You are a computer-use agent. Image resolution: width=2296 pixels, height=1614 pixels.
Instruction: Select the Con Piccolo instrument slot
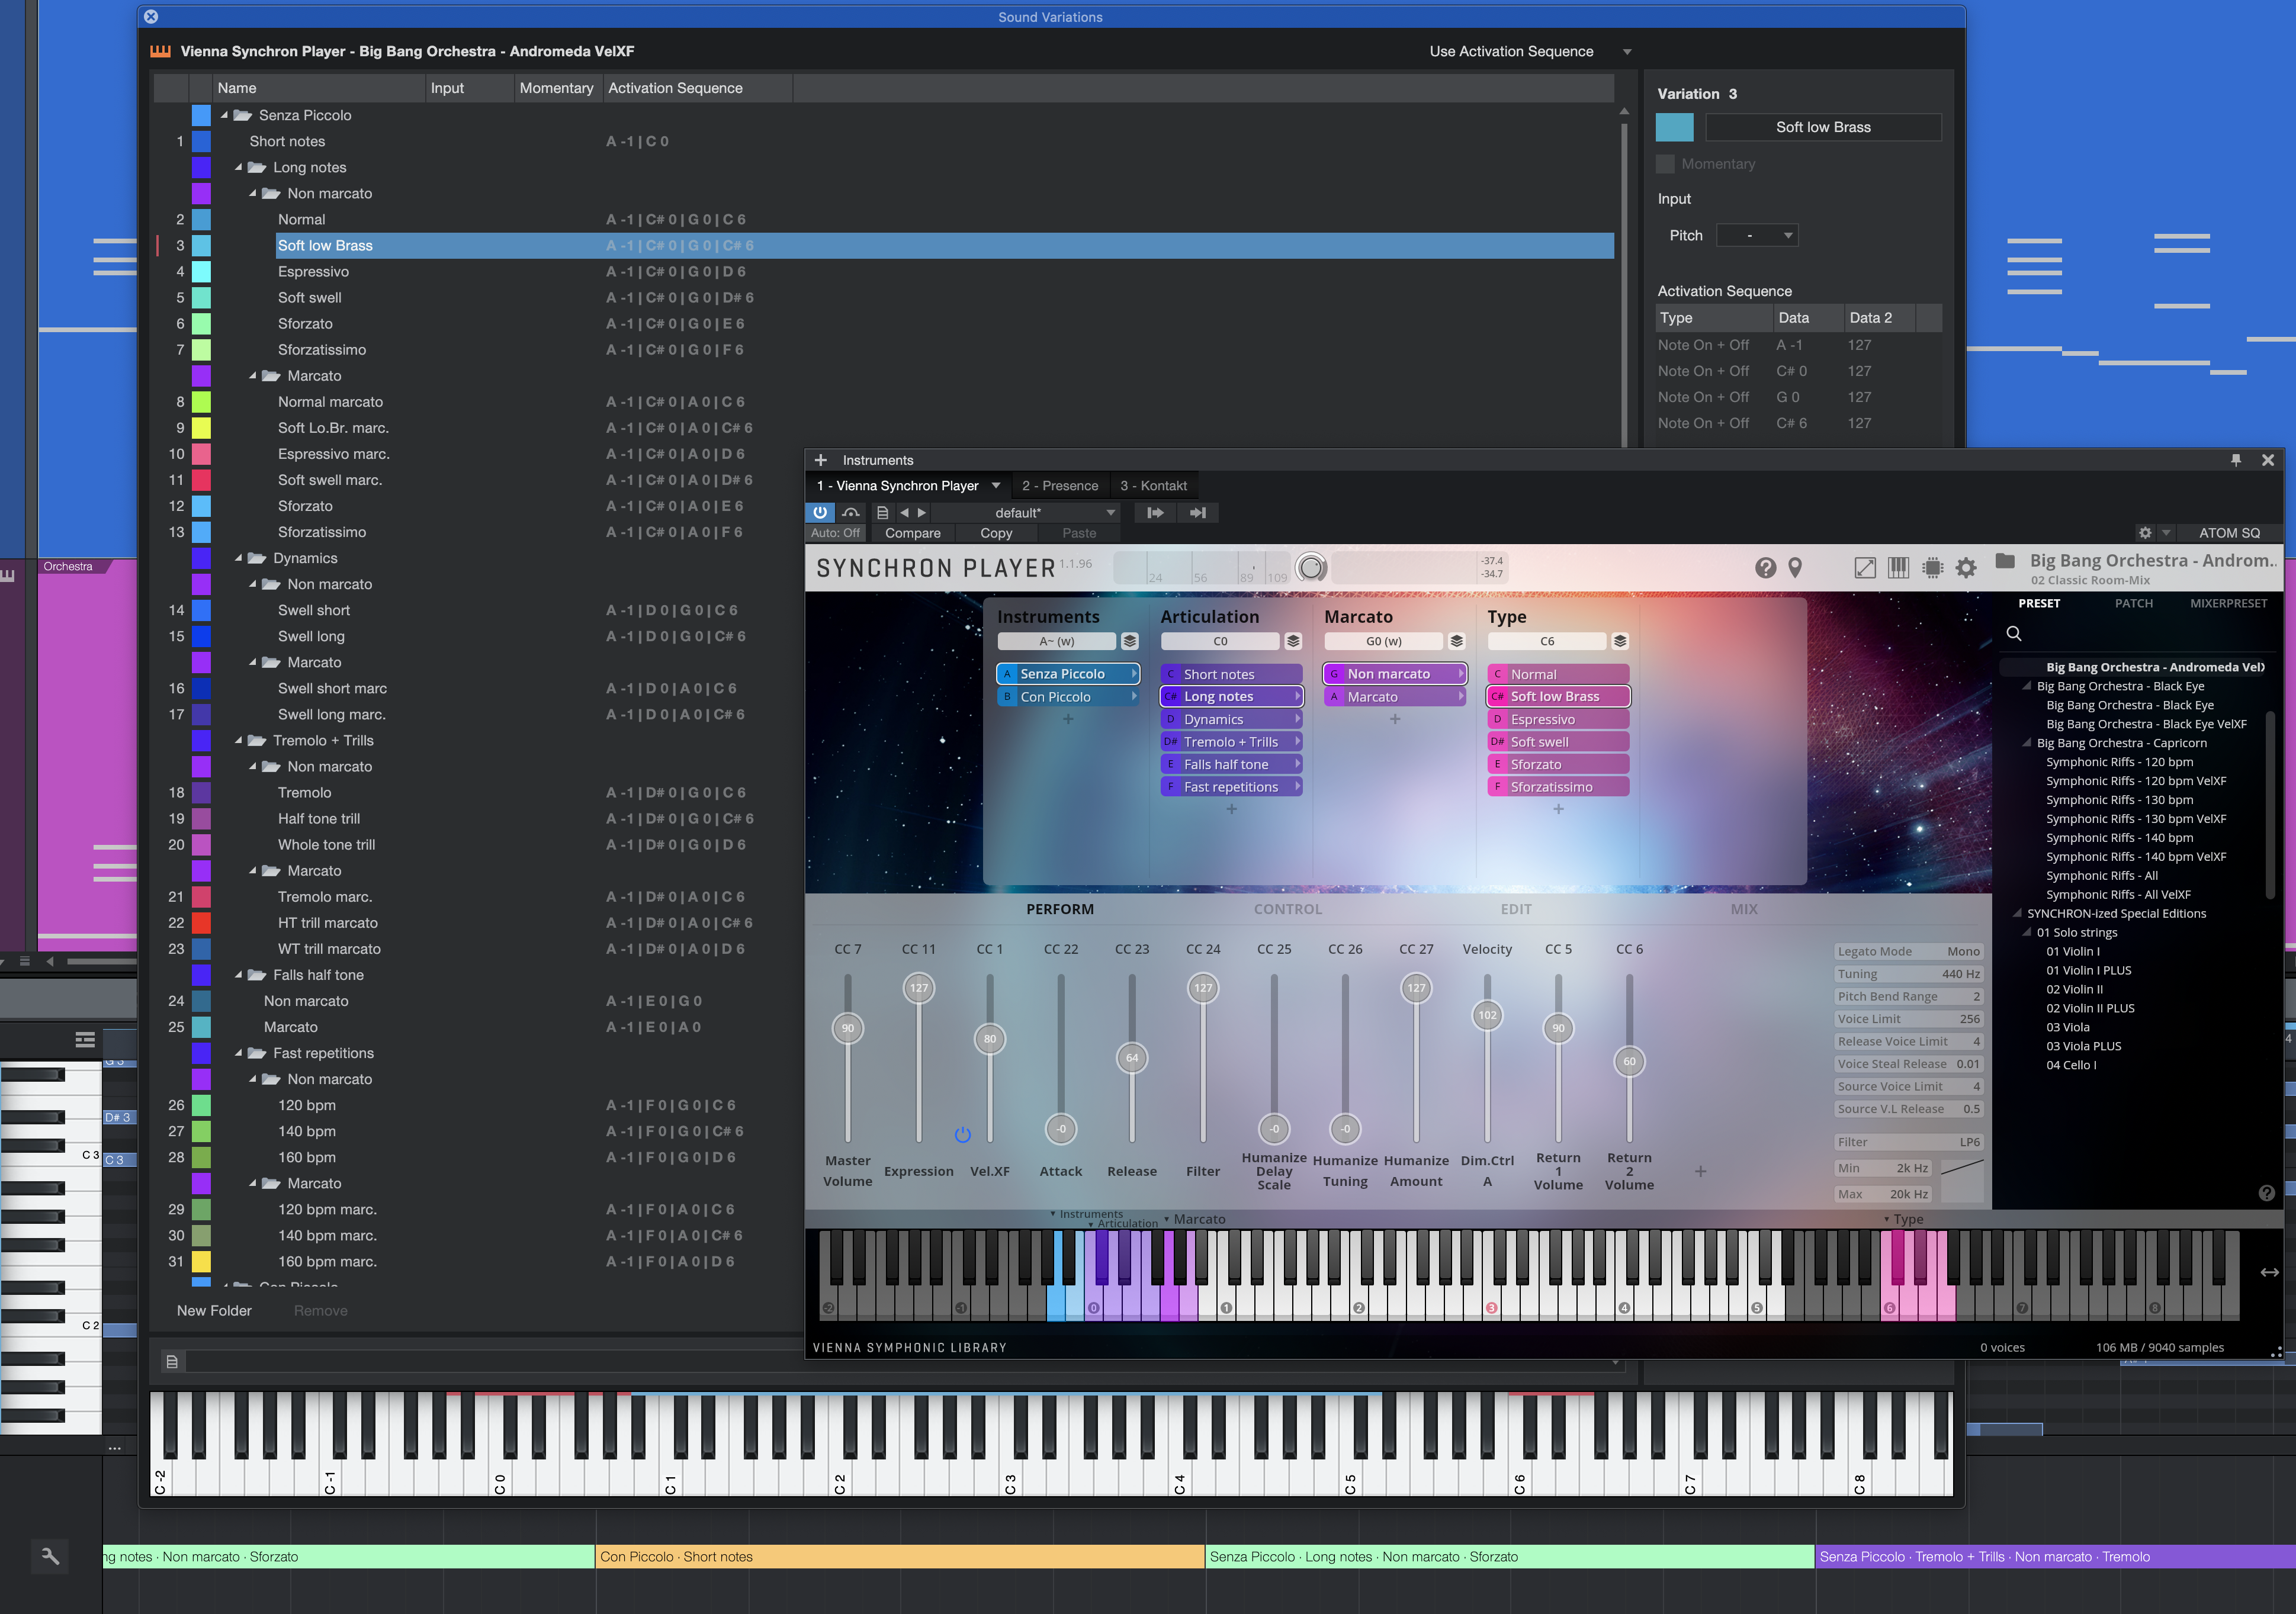1068,696
